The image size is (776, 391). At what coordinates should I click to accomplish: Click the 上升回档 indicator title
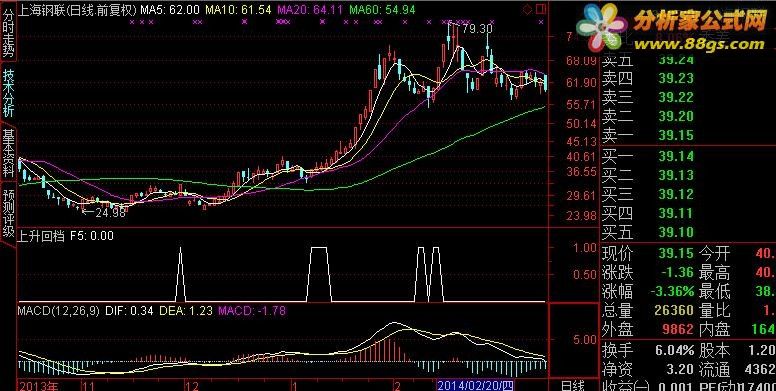click(41, 236)
